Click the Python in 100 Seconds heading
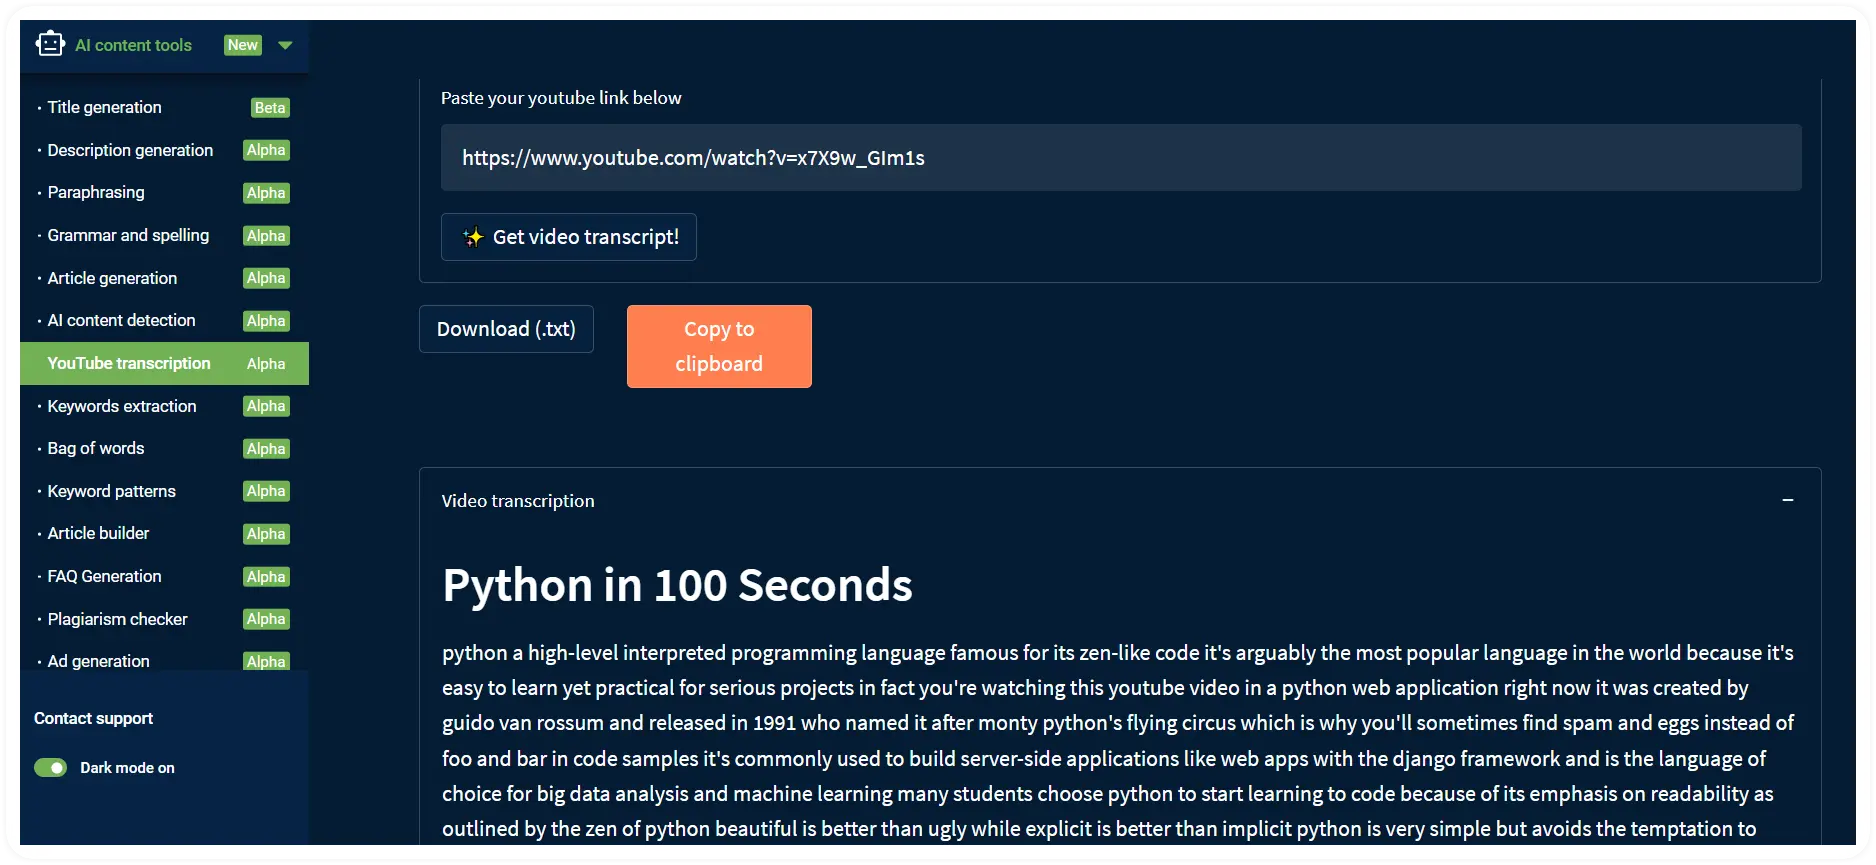Screen dimensions: 1876x865 click(x=677, y=585)
